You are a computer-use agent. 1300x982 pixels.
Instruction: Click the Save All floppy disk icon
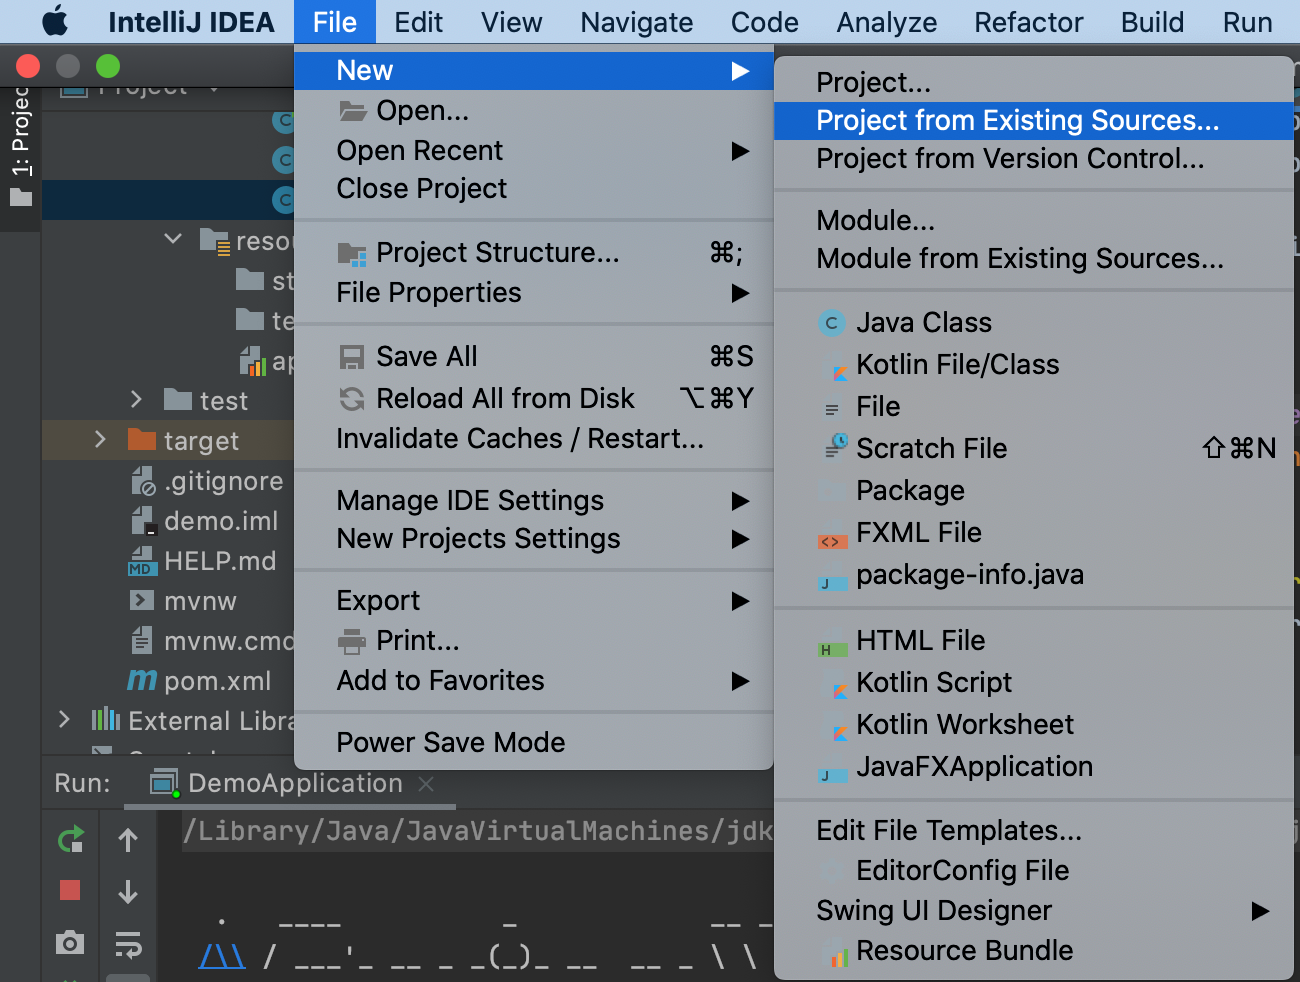[352, 357]
